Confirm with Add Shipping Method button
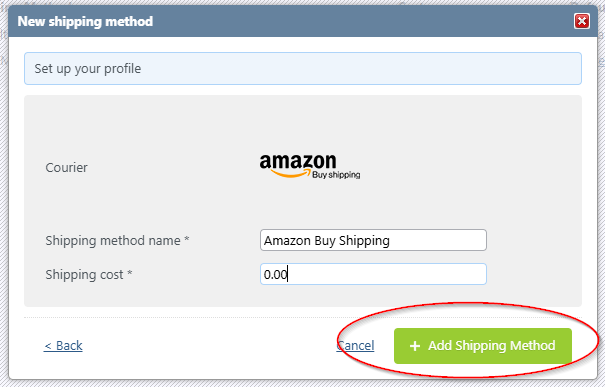The width and height of the screenshot is (605, 387). tap(483, 346)
